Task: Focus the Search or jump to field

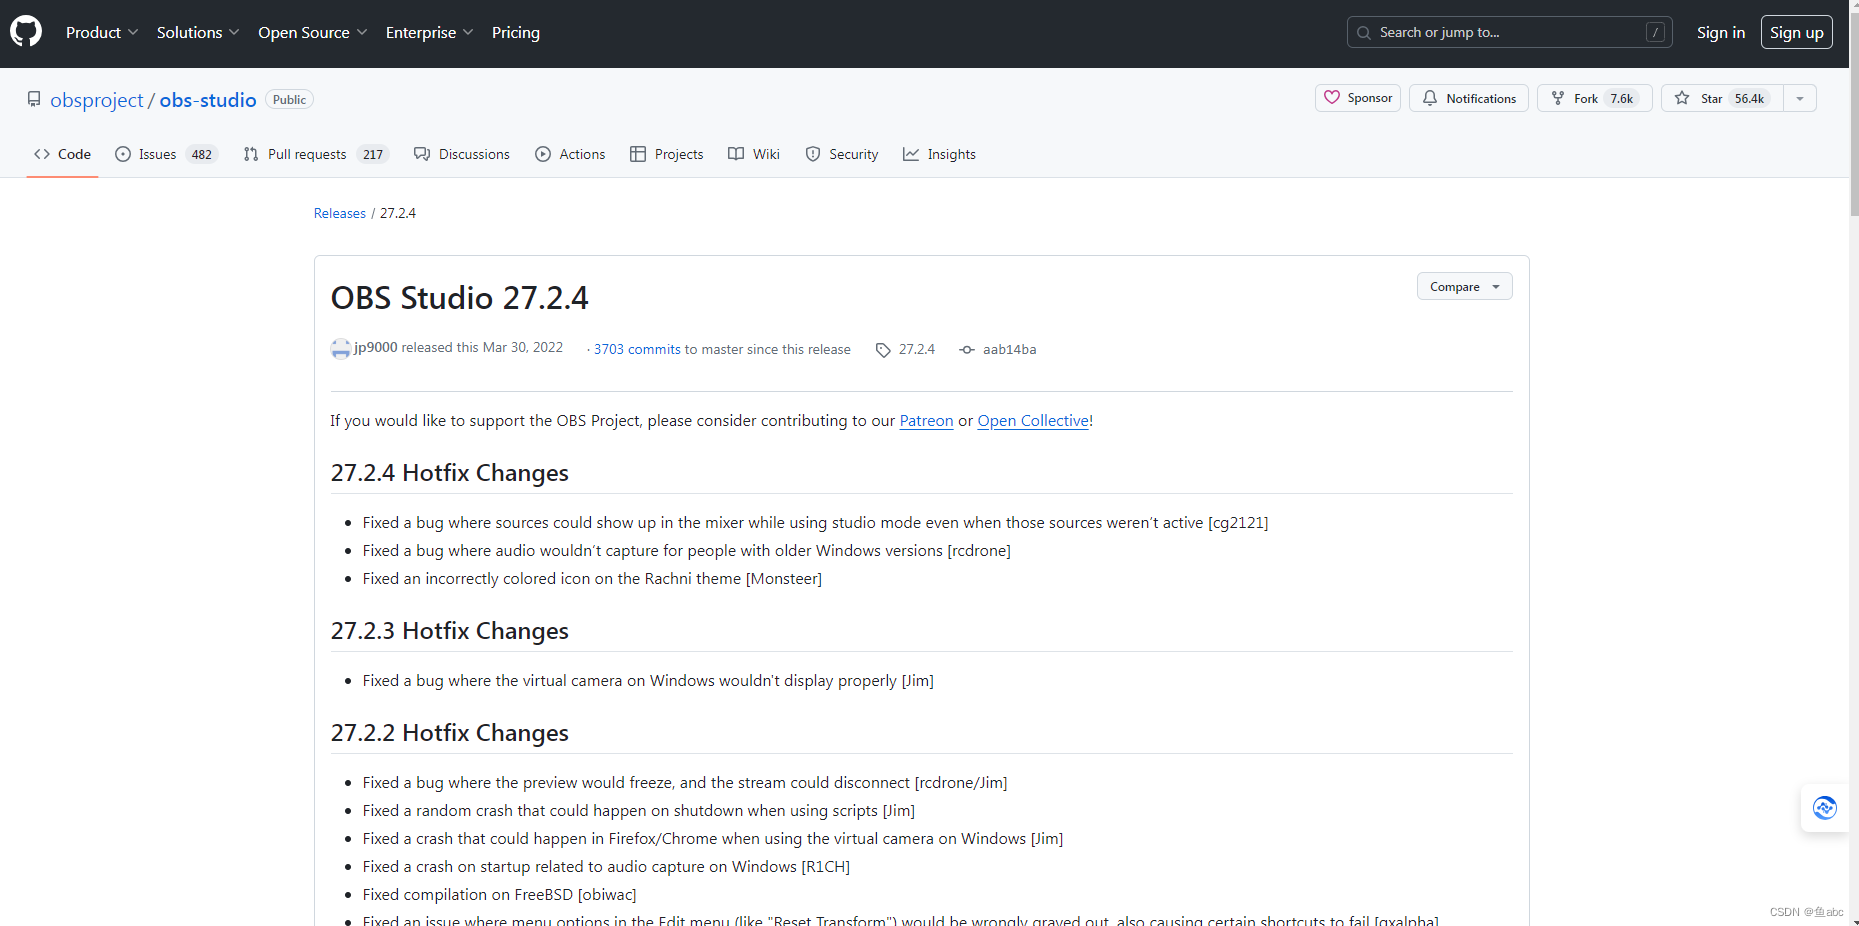Action: (1509, 32)
